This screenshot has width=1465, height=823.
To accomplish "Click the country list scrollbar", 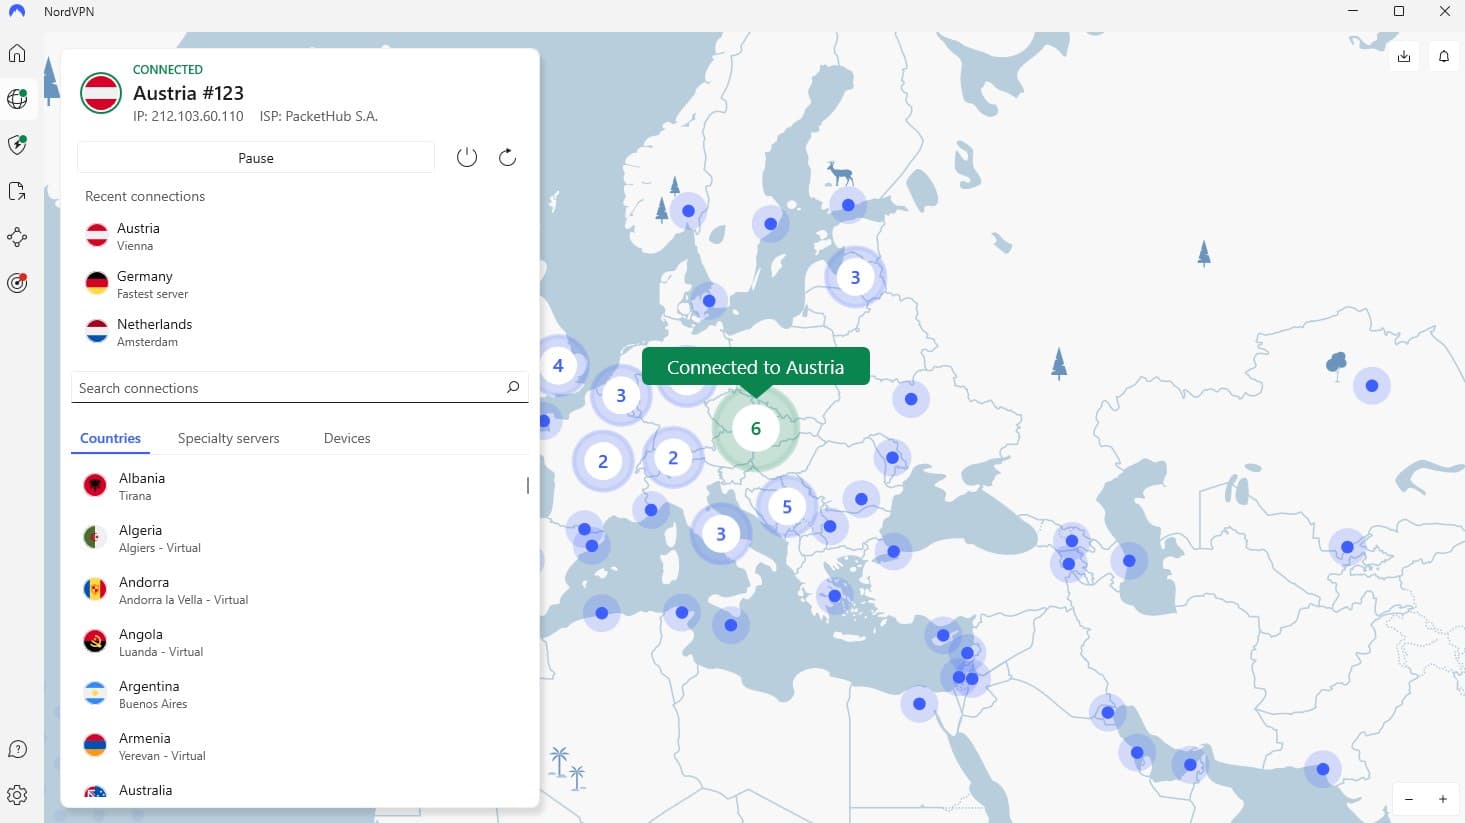I will [x=527, y=485].
